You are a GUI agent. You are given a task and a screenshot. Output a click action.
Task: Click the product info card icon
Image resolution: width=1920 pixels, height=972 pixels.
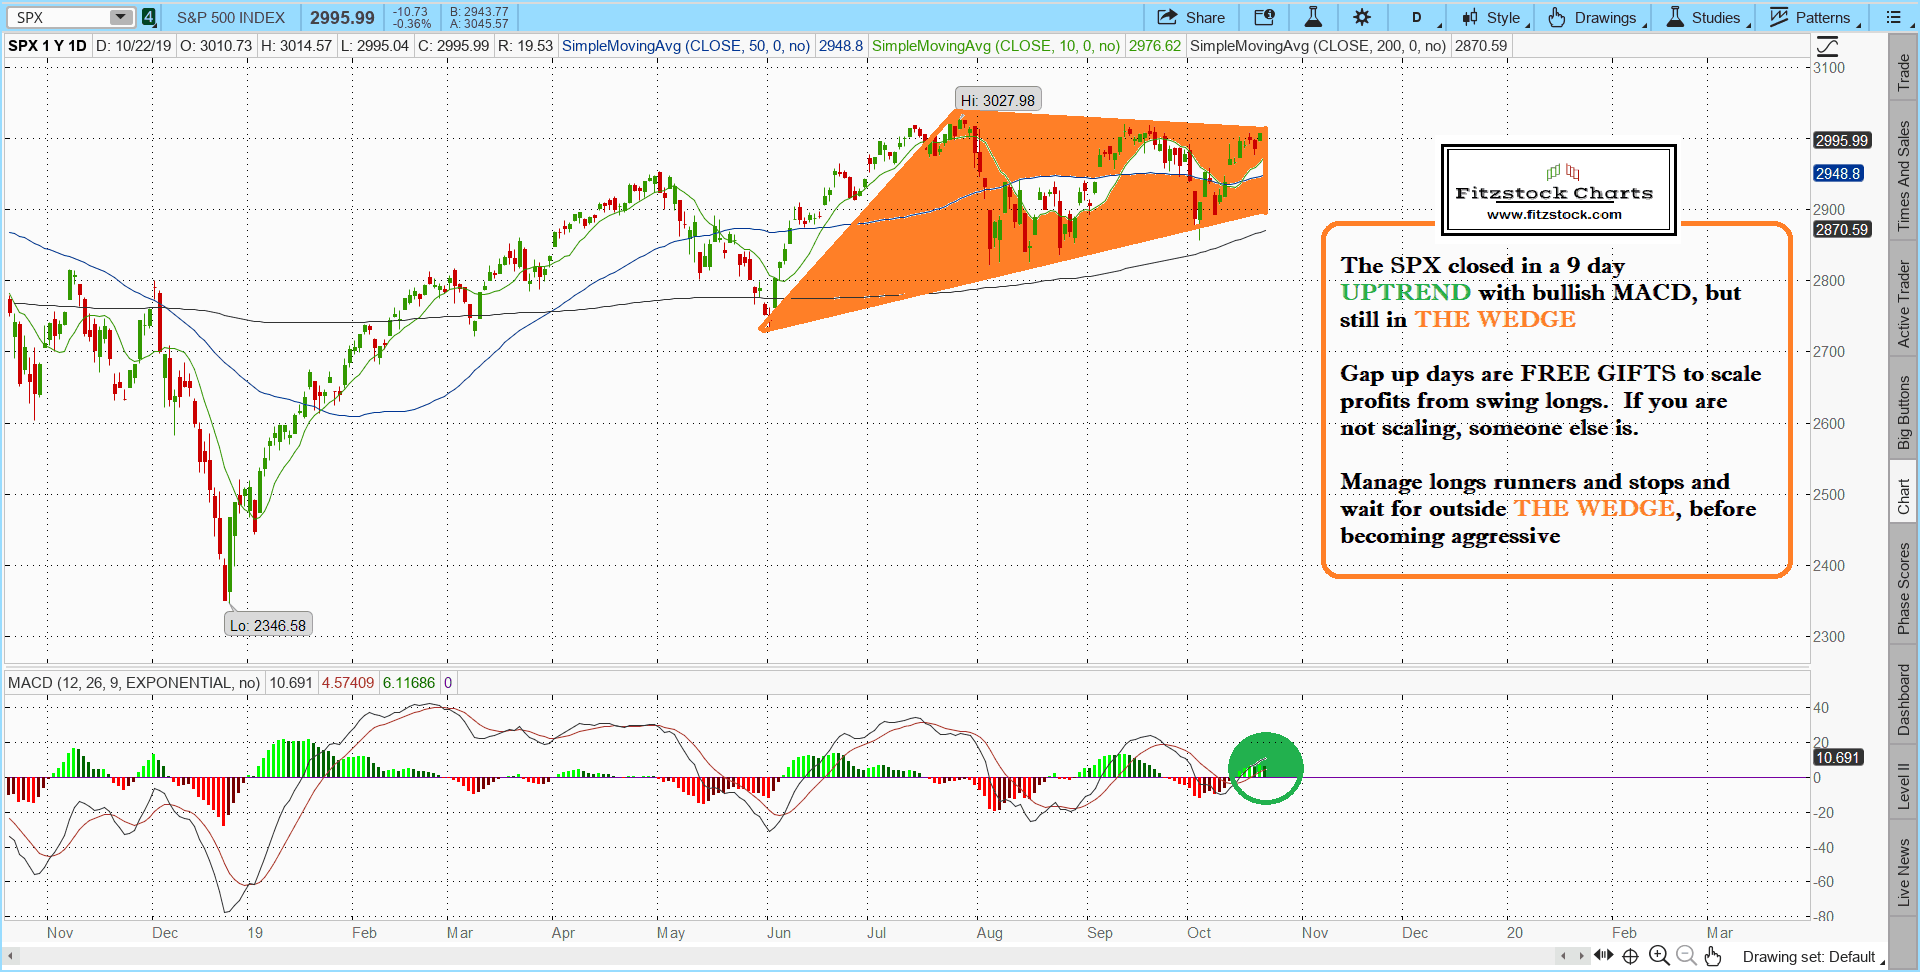tap(1264, 17)
